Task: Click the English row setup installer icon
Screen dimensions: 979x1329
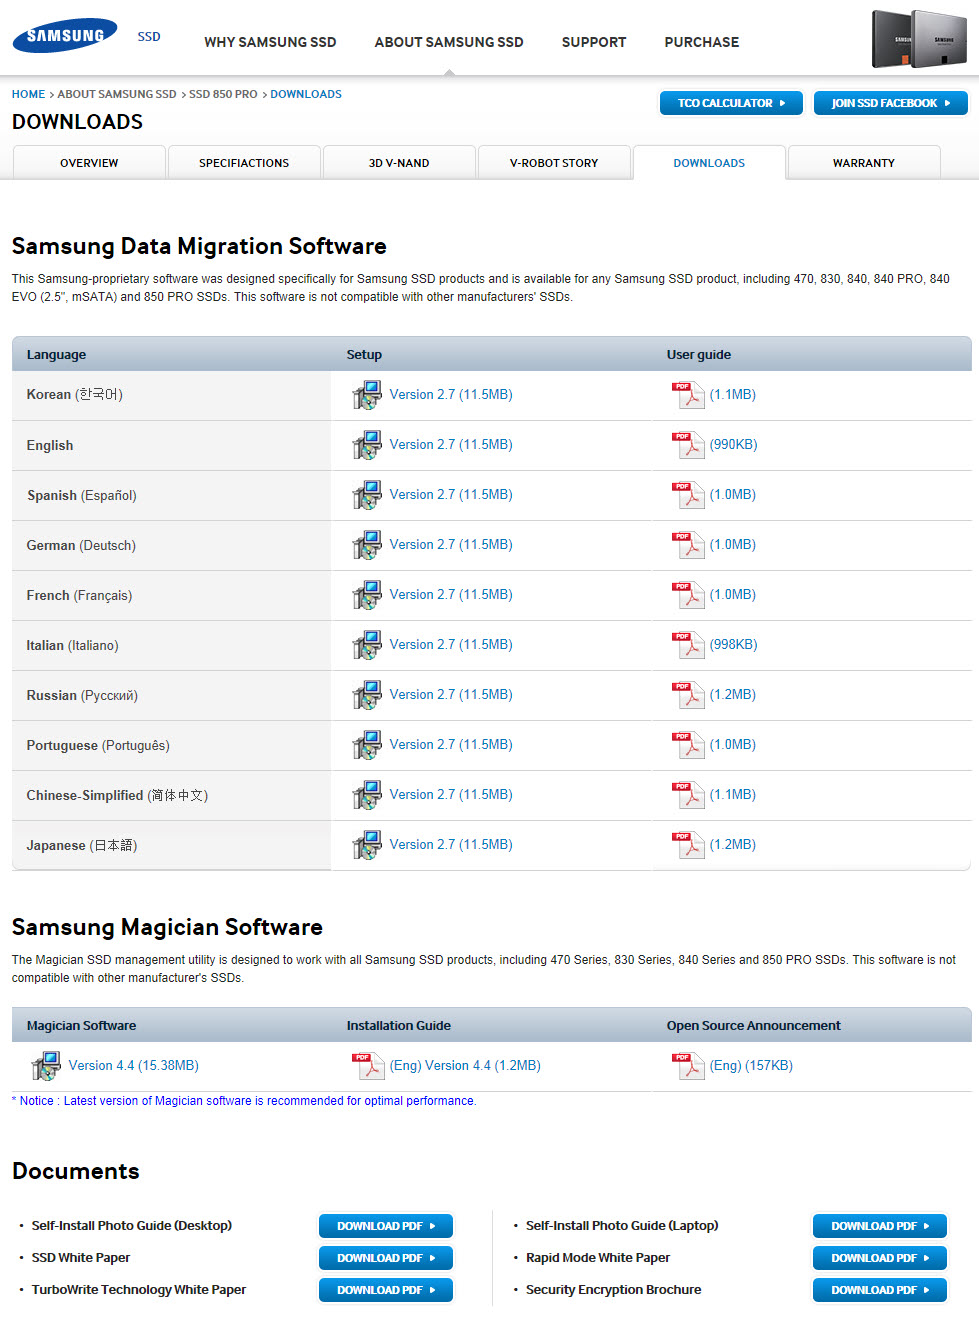Action: click(367, 445)
